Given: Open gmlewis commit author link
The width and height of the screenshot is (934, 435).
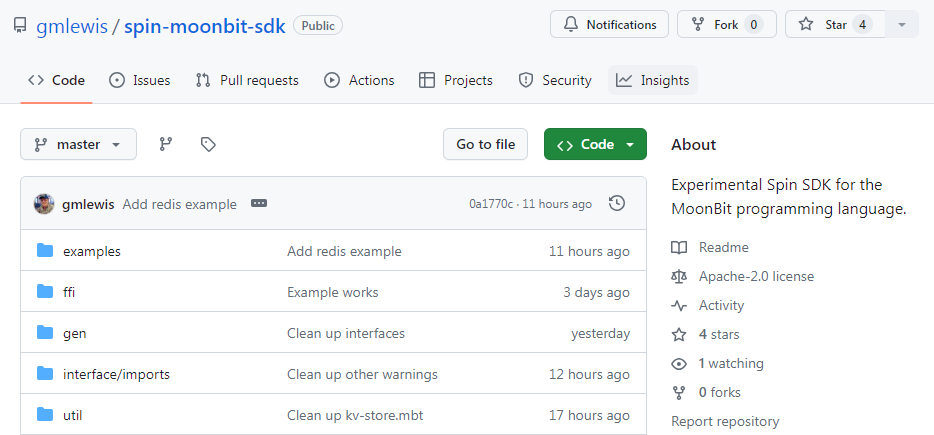Looking at the screenshot, I should (88, 204).
